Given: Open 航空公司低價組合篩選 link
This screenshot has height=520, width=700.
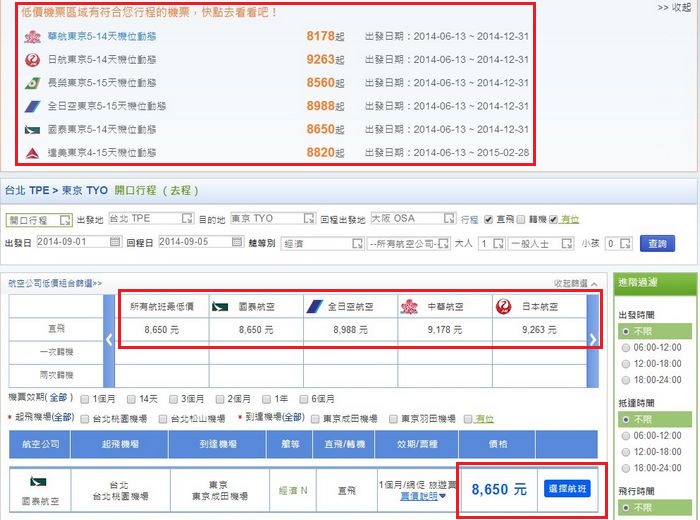Looking at the screenshot, I should click(55, 283).
